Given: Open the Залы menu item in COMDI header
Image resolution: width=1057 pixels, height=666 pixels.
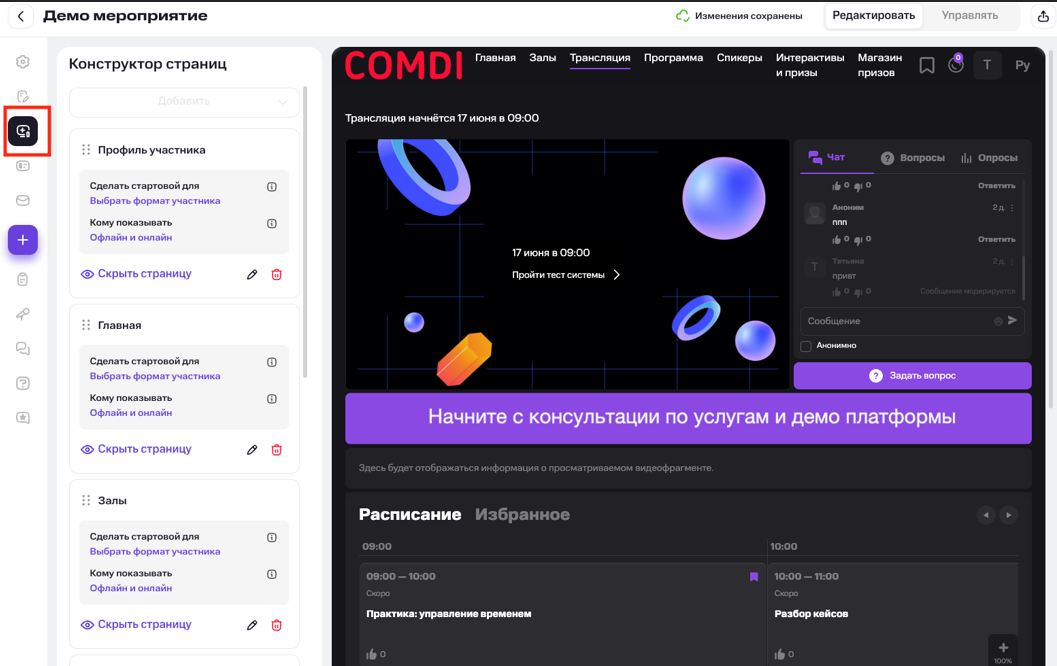Looking at the screenshot, I should (543, 58).
